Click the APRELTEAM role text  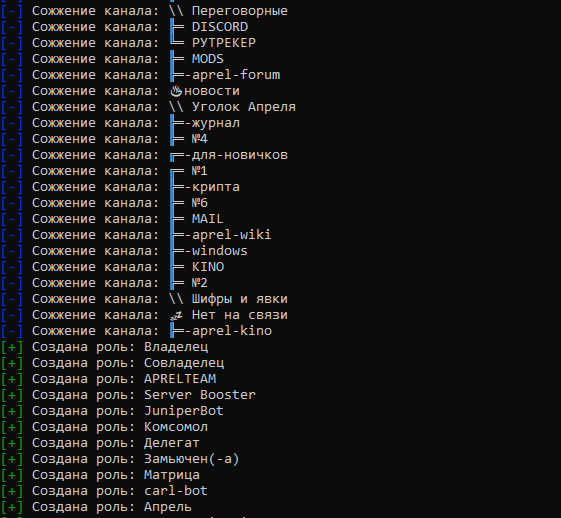(x=180, y=379)
